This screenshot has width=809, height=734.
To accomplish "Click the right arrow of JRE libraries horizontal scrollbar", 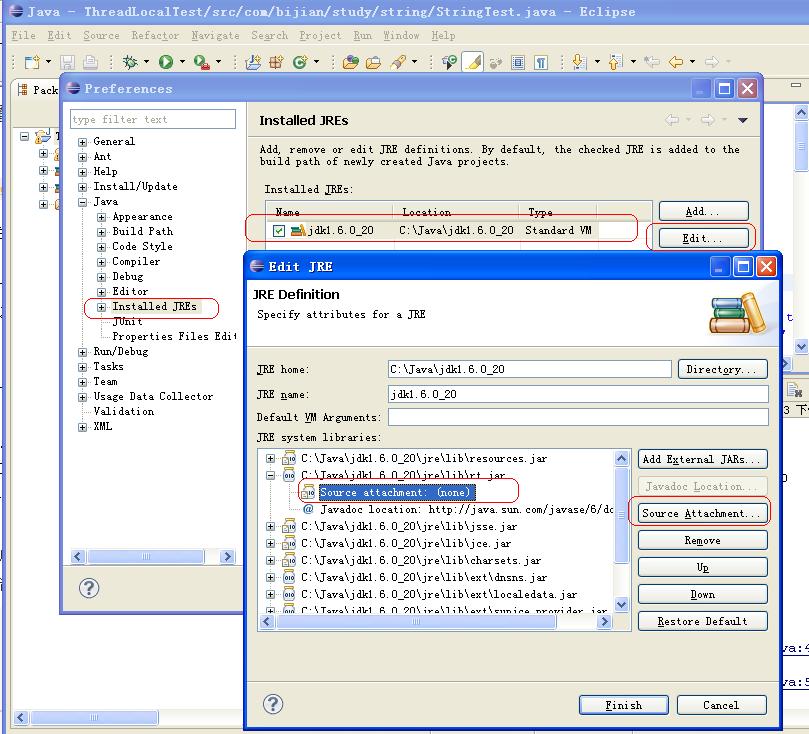I will tap(604, 622).
